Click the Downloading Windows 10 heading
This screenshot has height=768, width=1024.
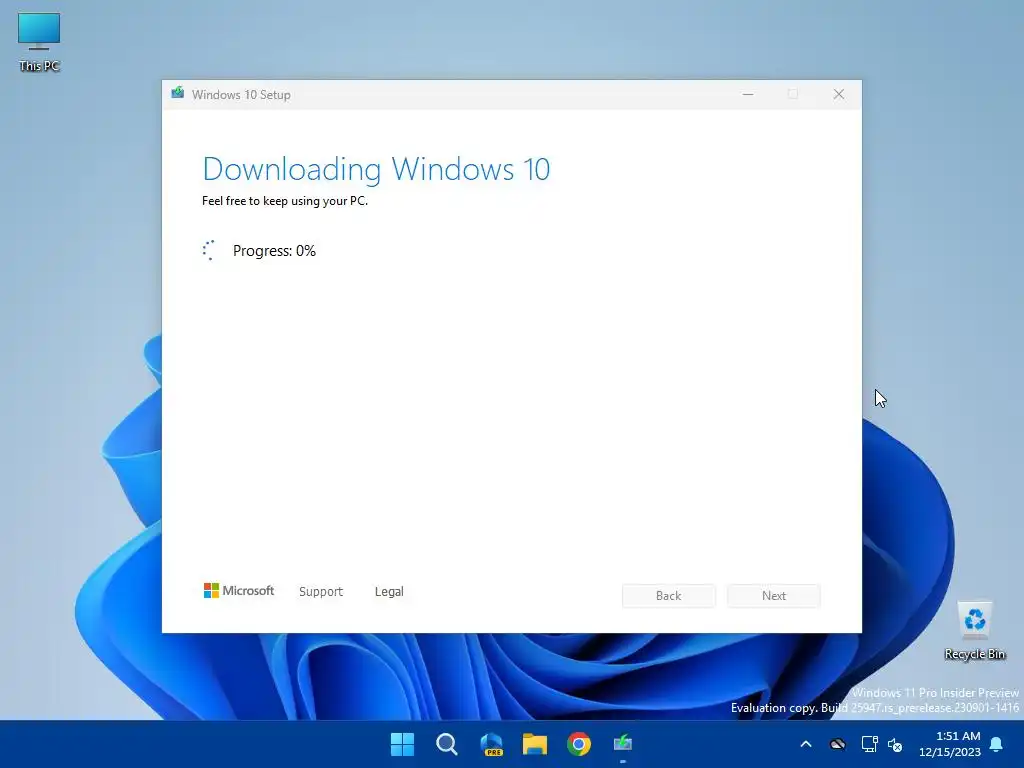[376, 169]
